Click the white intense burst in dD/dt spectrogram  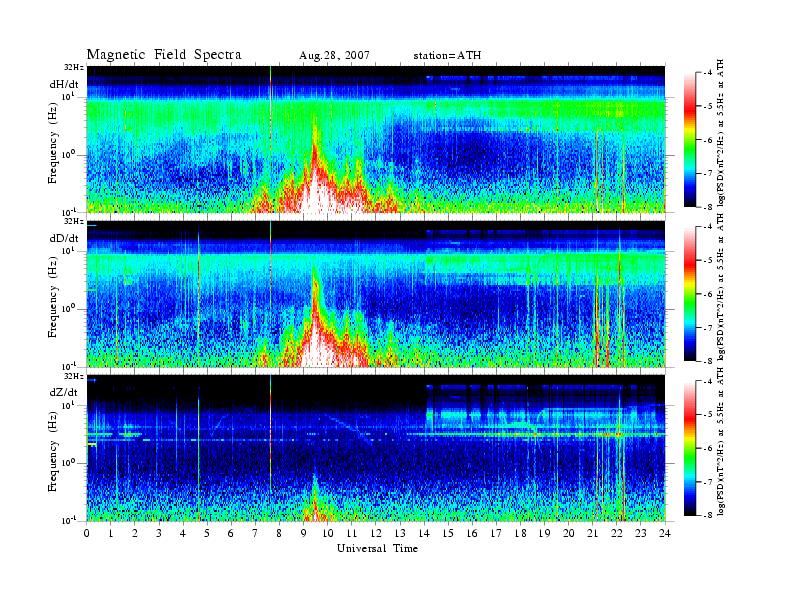click(318, 348)
